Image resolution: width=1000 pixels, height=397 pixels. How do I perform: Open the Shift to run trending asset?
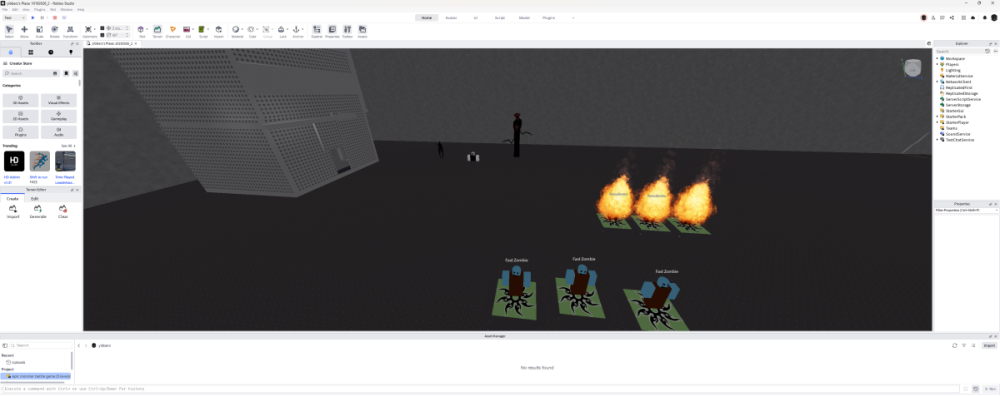pos(40,161)
